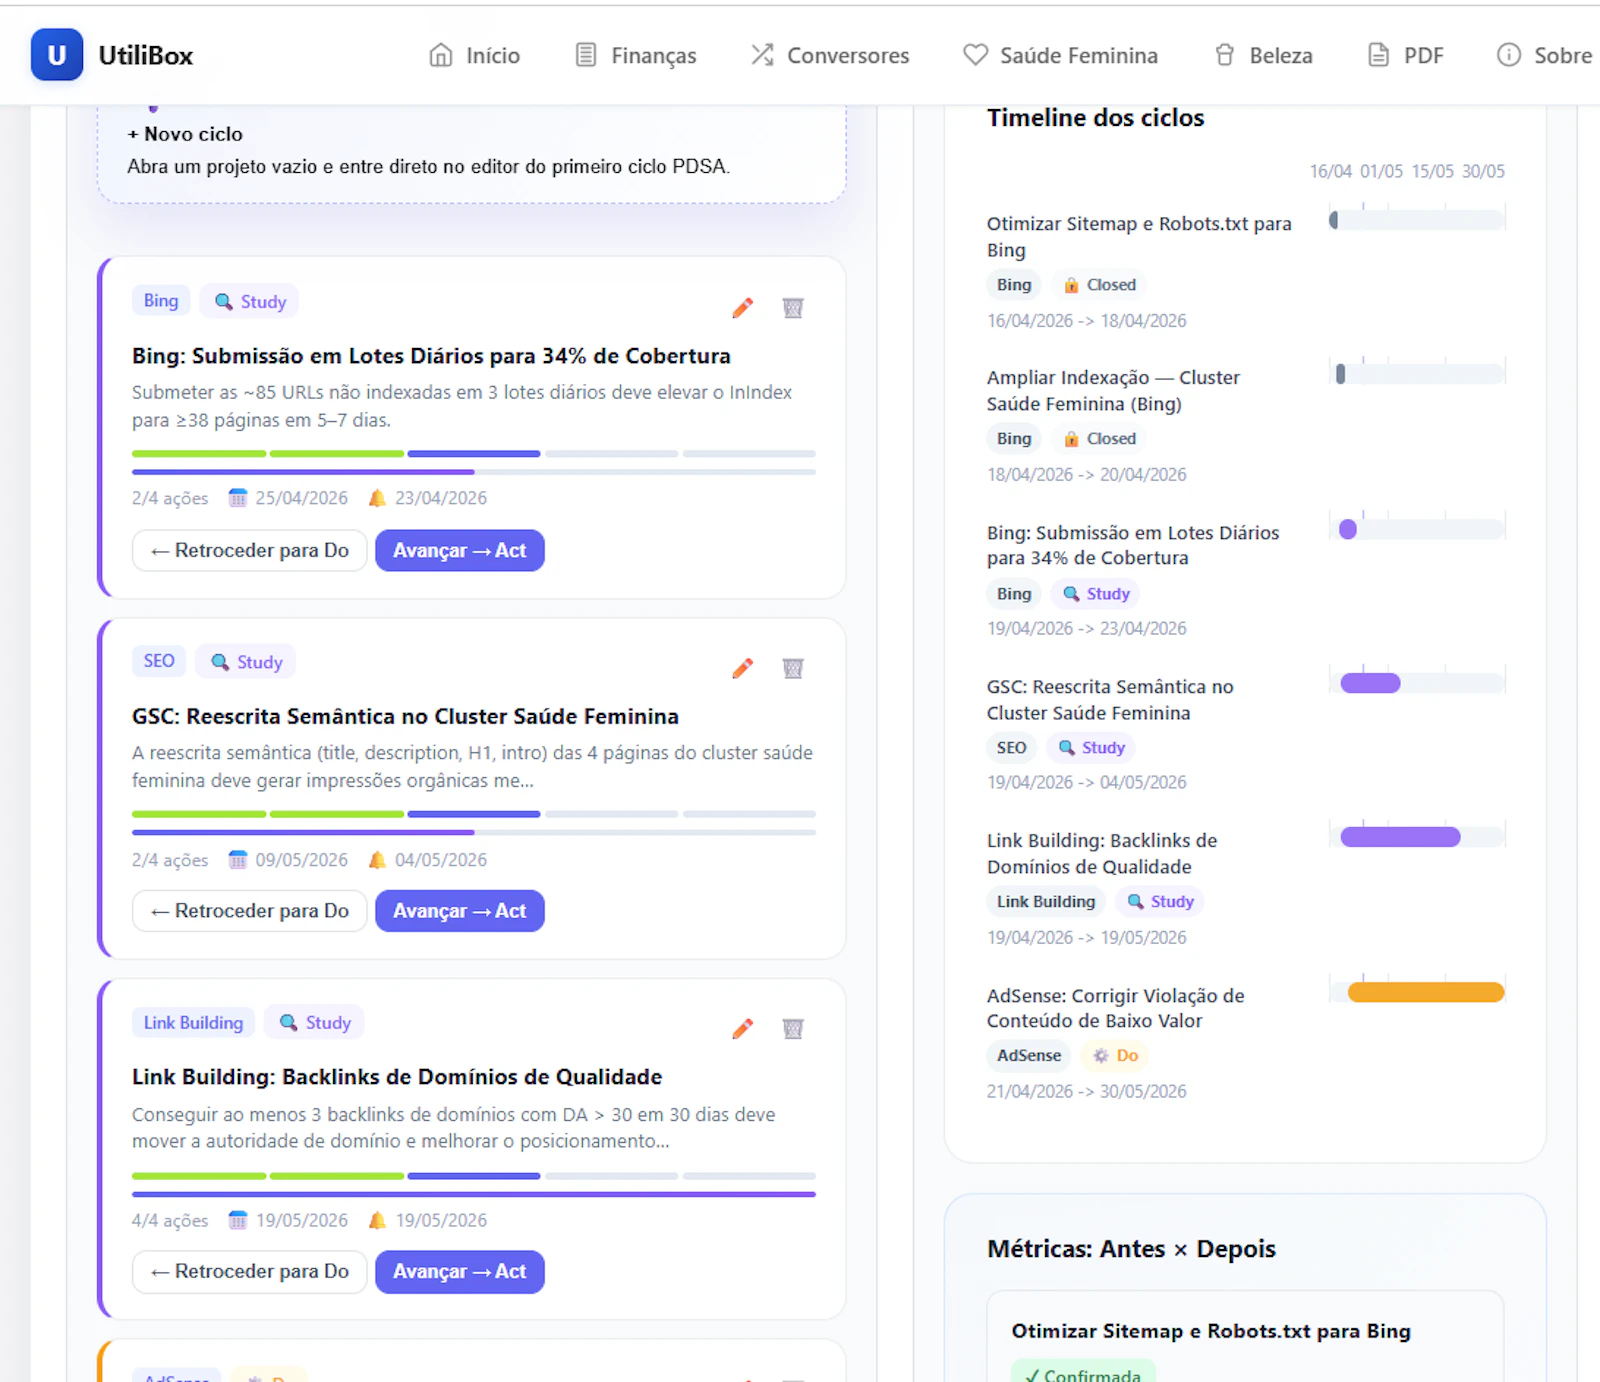
Task: Click lock icon for Ampliar Indexação timeline entry
Action: coord(1071,439)
